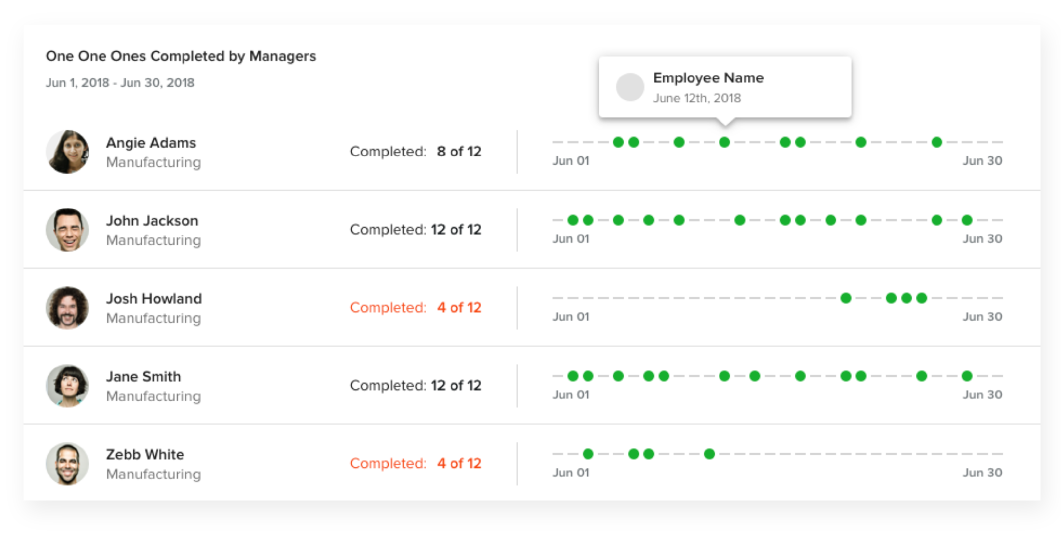This screenshot has height=544, width=1061.
Task: Click the "Employee Name" tooltip title
Action: pos(708,78)
